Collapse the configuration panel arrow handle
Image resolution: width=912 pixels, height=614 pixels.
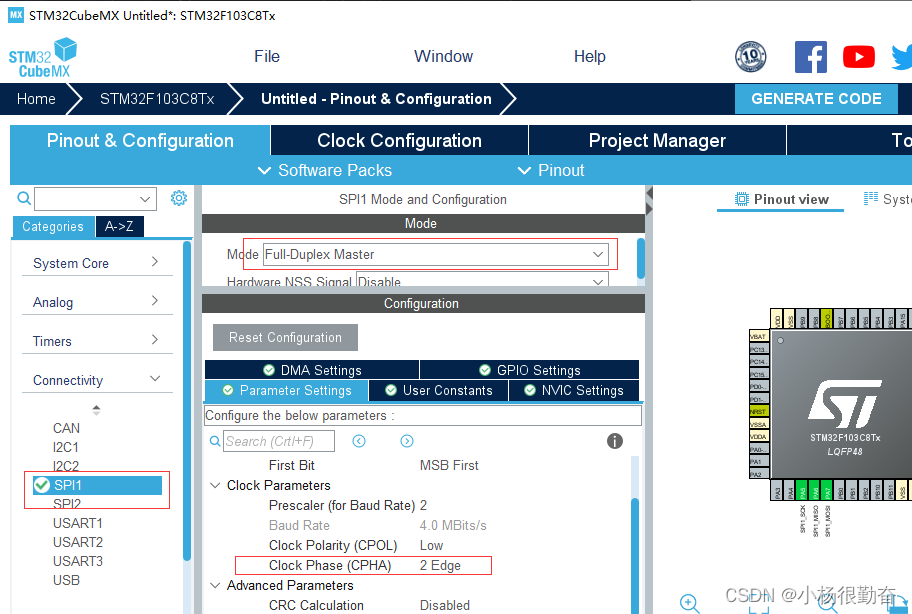click(x=649, y=201)
